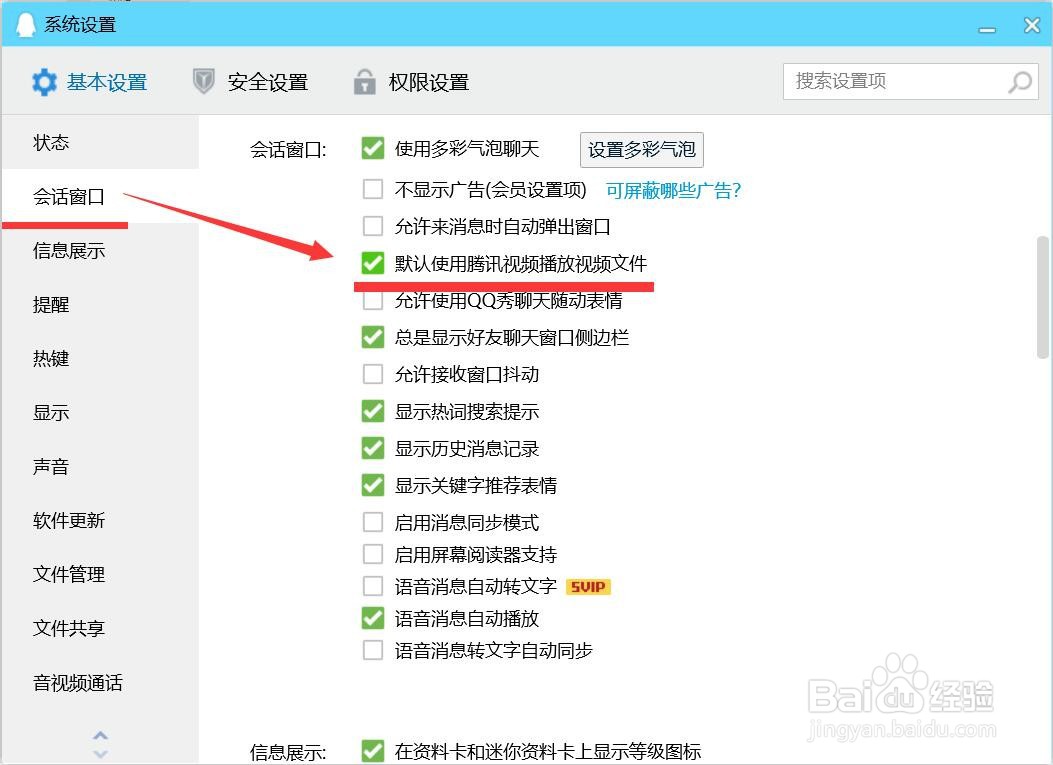Click the magnifier search icon
Image resolution: width=1053 pixels, height=765 pixels.
click(1020, 82)
